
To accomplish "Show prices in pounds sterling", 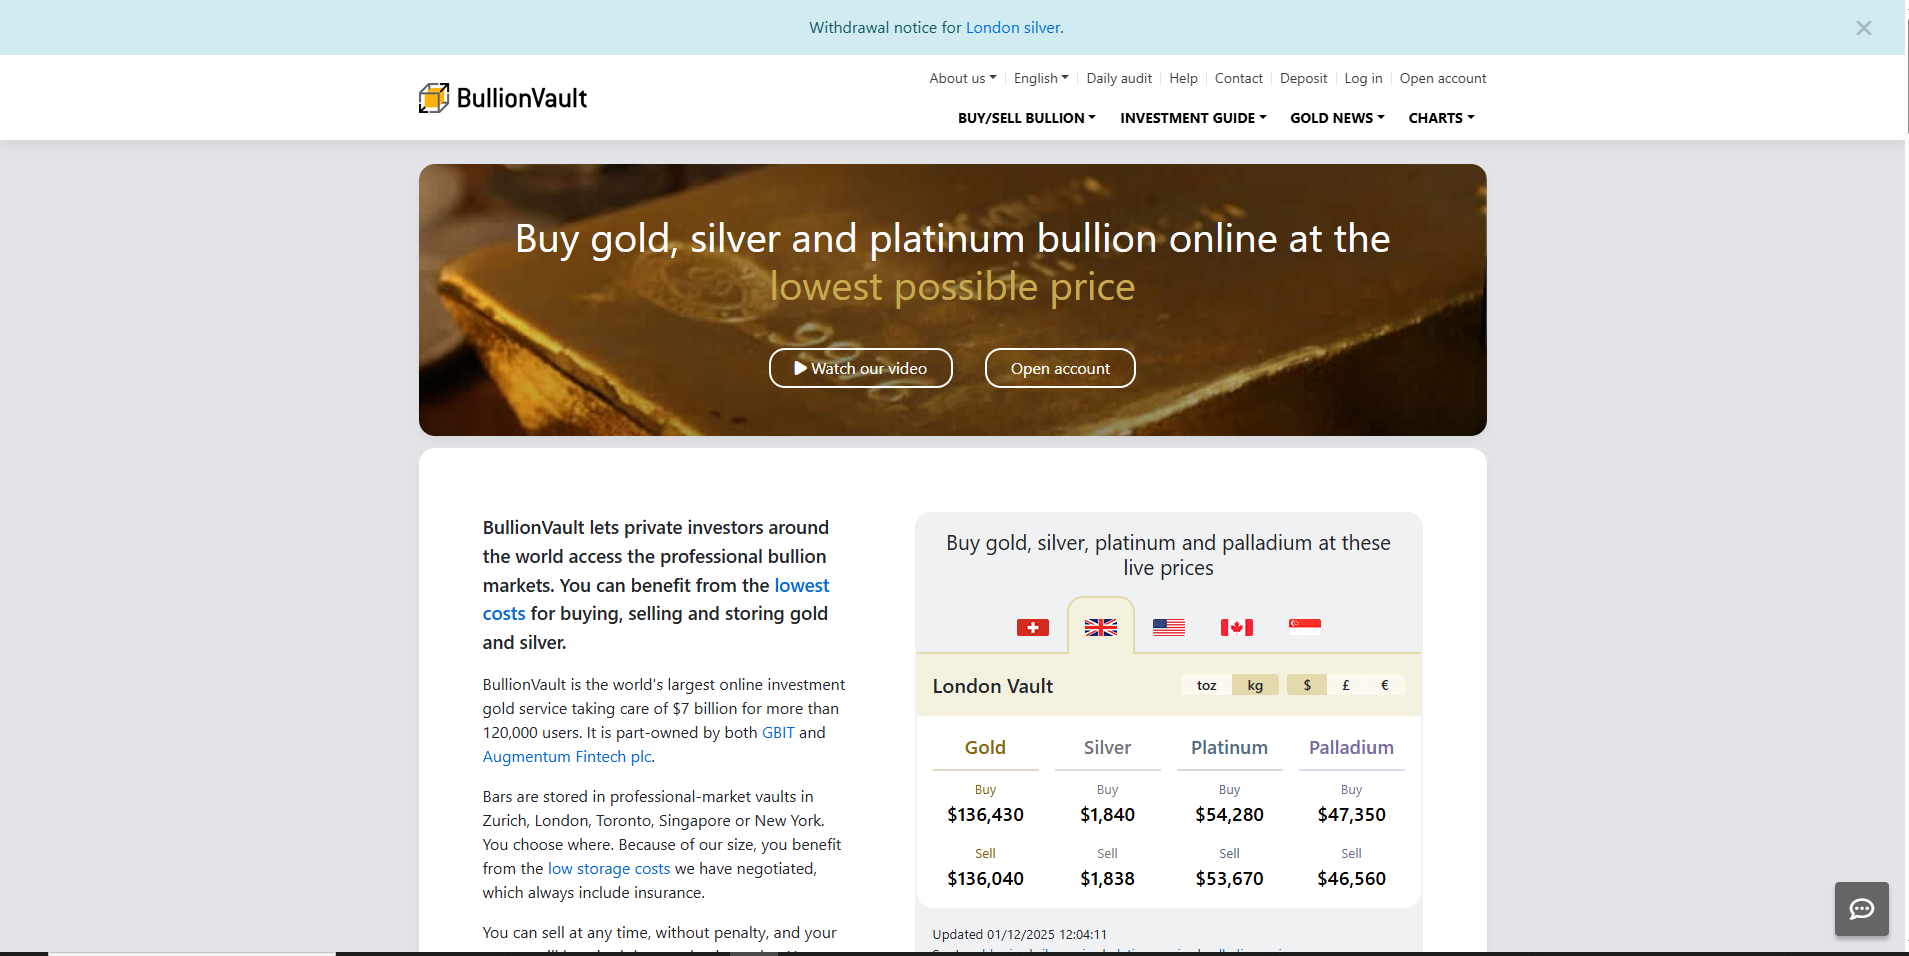I will point(1346,685).
